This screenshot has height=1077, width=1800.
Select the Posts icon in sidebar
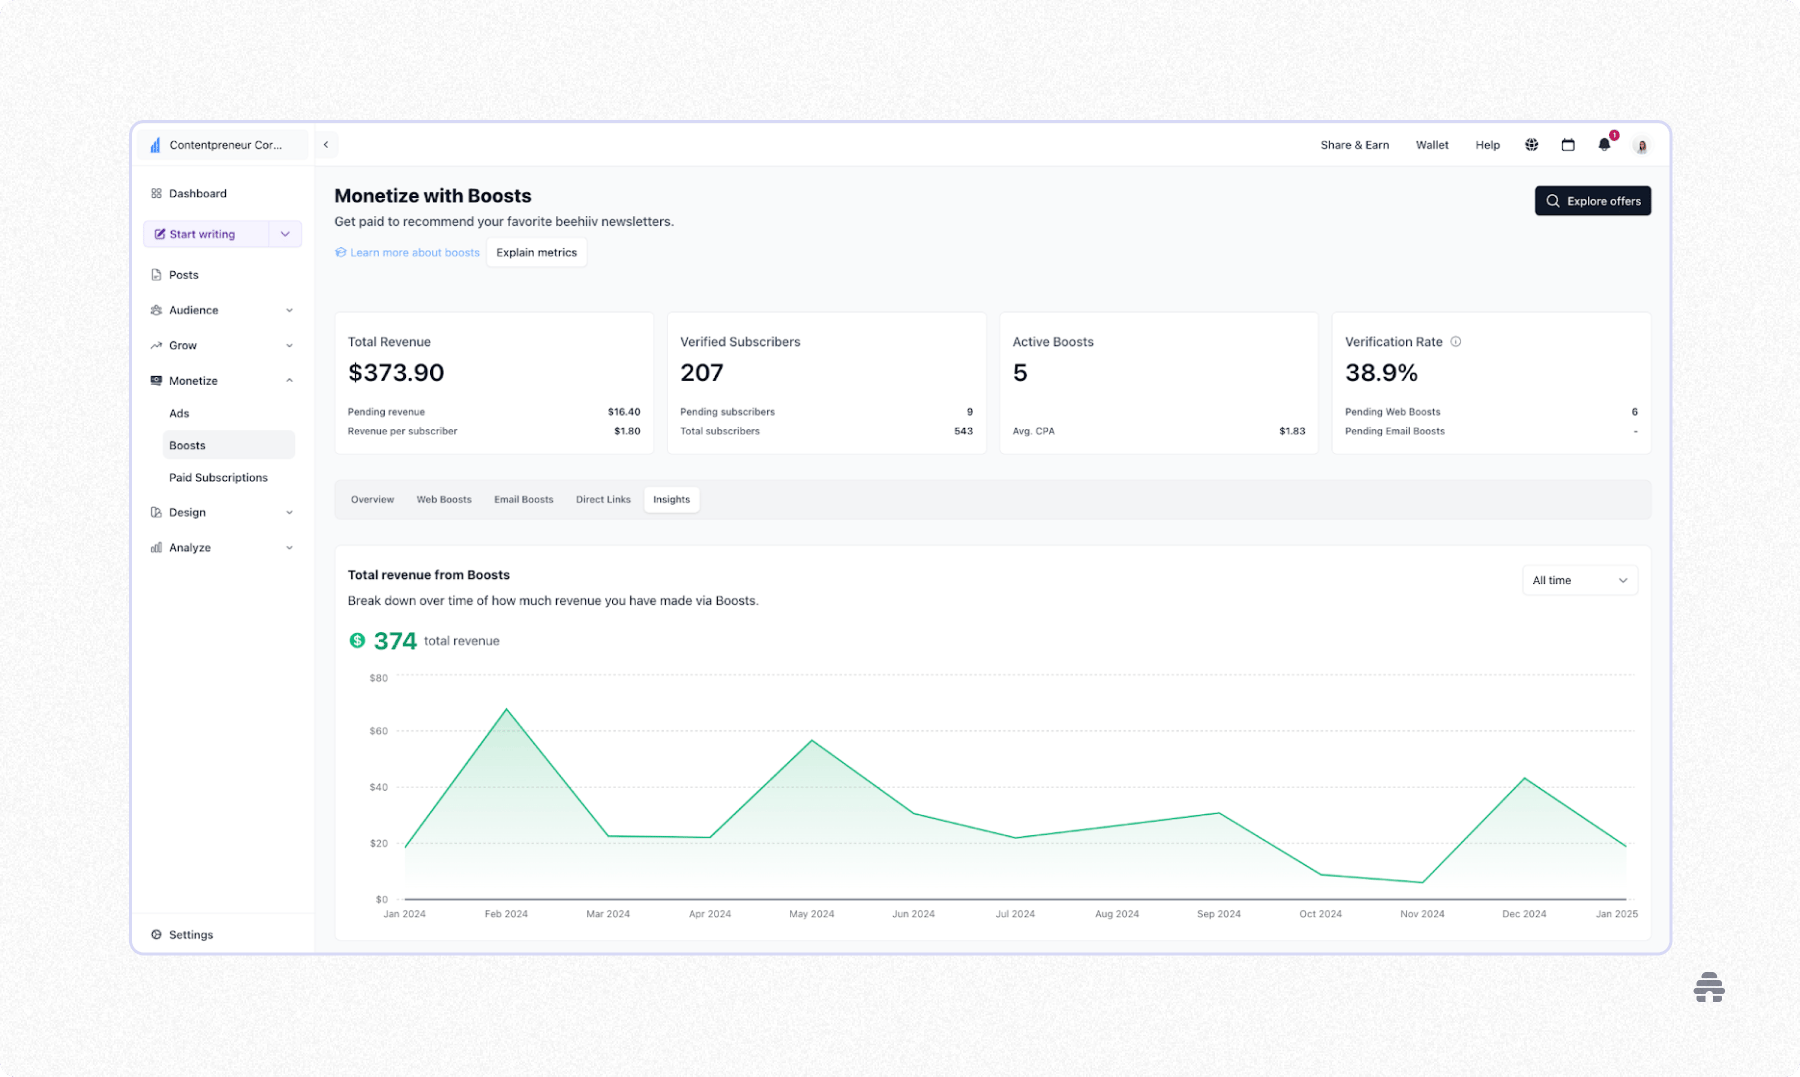pos(156,274)
